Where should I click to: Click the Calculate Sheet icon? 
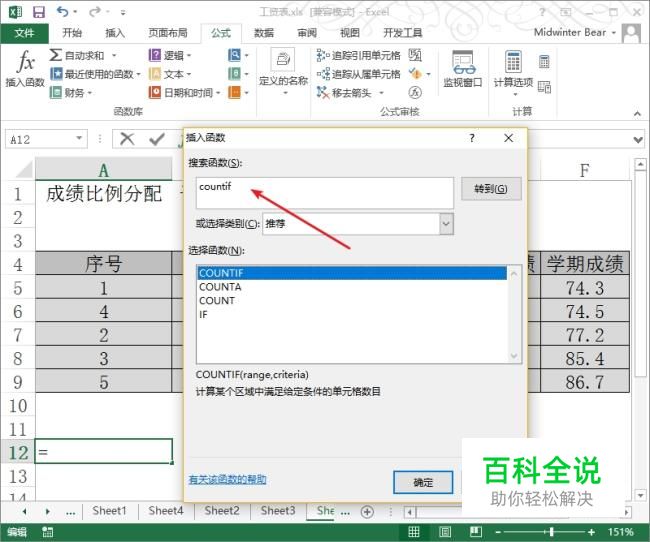coord(544,87)
